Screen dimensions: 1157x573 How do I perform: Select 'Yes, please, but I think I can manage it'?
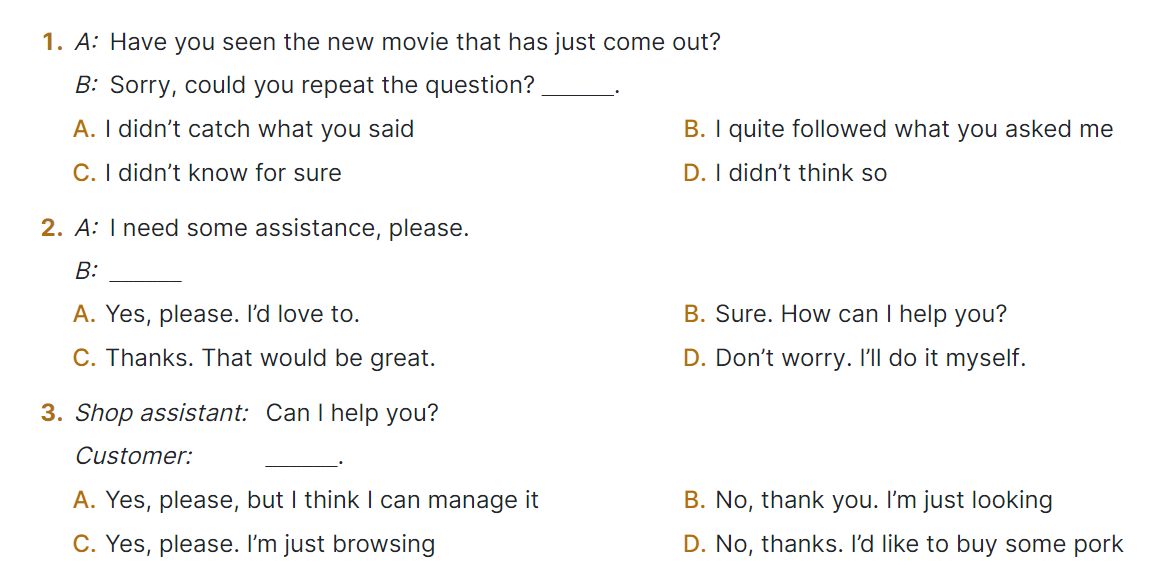click(306, 500)
